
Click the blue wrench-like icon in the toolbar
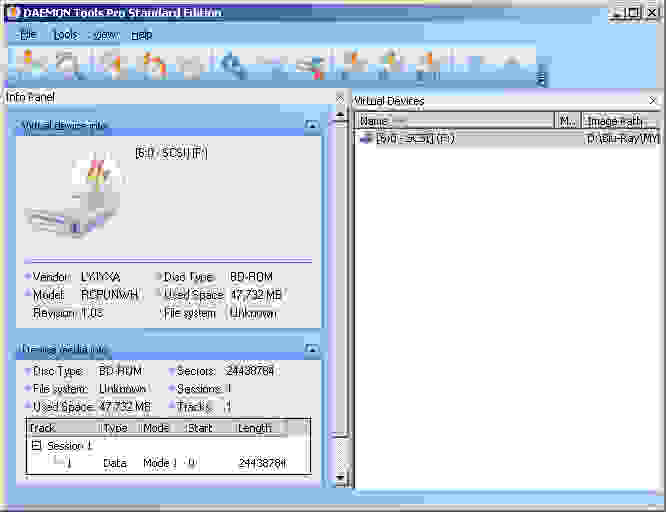[x=233, y=65]
